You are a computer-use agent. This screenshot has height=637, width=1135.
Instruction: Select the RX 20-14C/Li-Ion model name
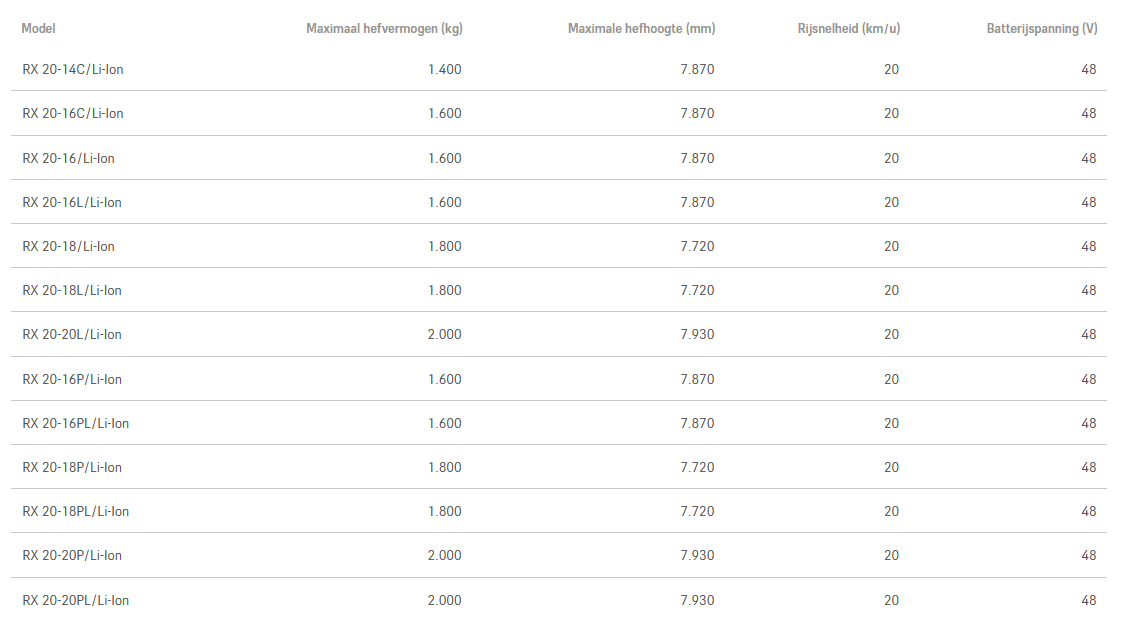click(73, 70)
